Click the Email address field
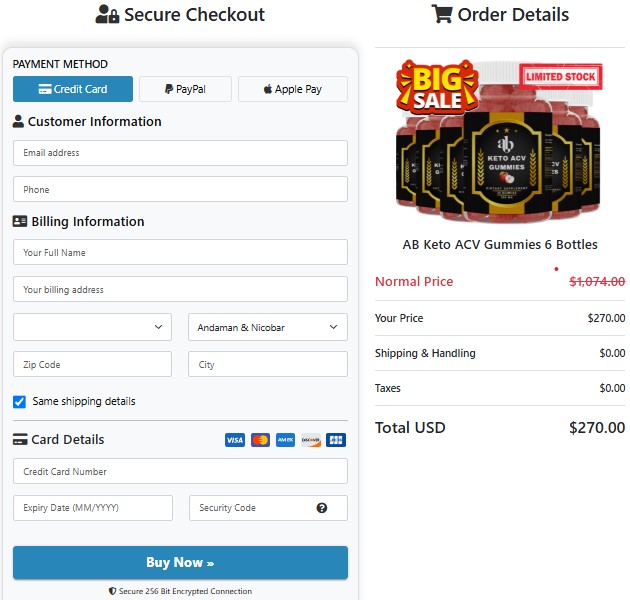This screenshot has width=630, height=600. 180,153
